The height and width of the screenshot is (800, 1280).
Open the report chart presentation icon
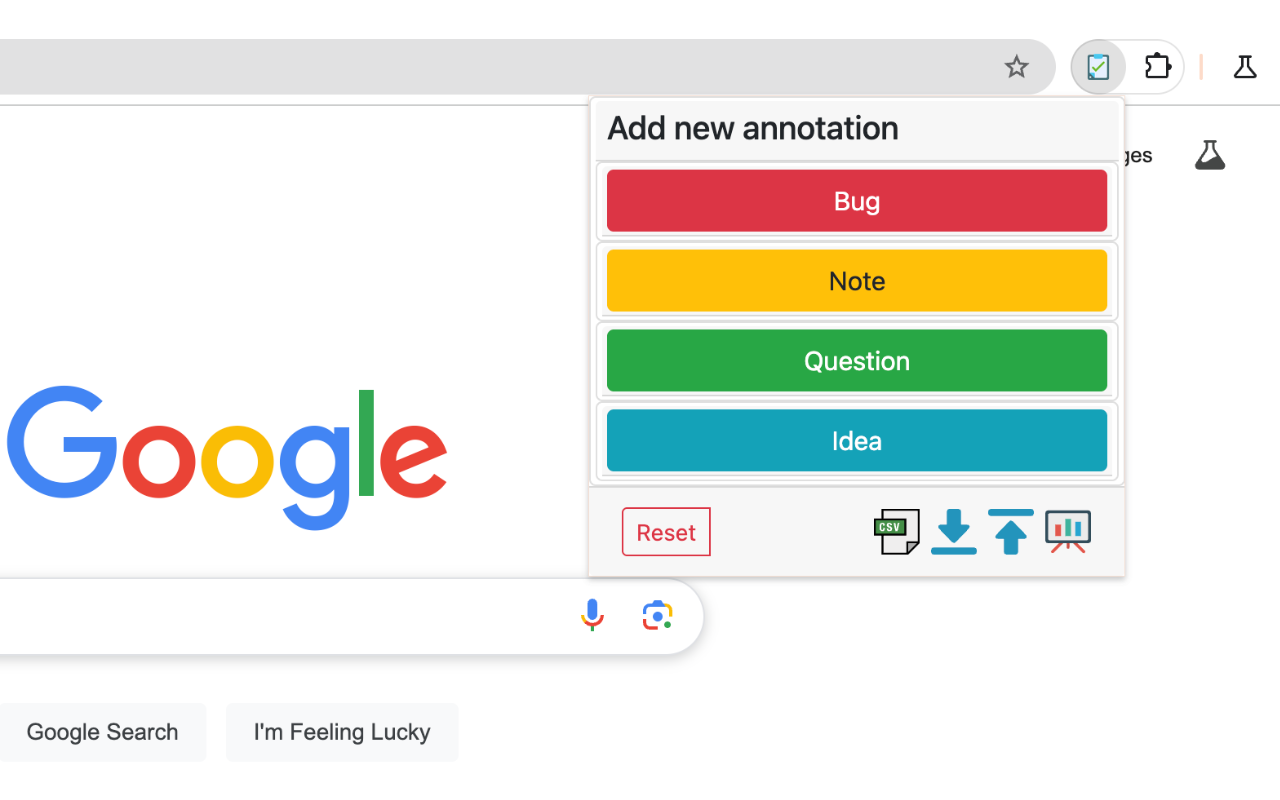click(x=1068, y=531)
